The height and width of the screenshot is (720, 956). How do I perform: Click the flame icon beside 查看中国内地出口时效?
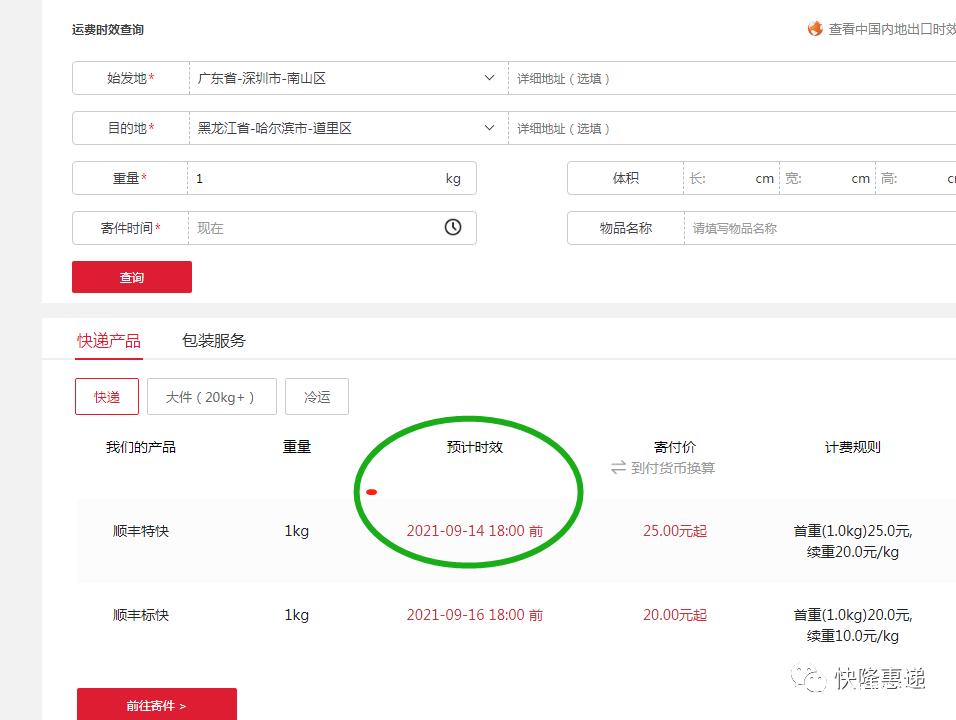815,29
